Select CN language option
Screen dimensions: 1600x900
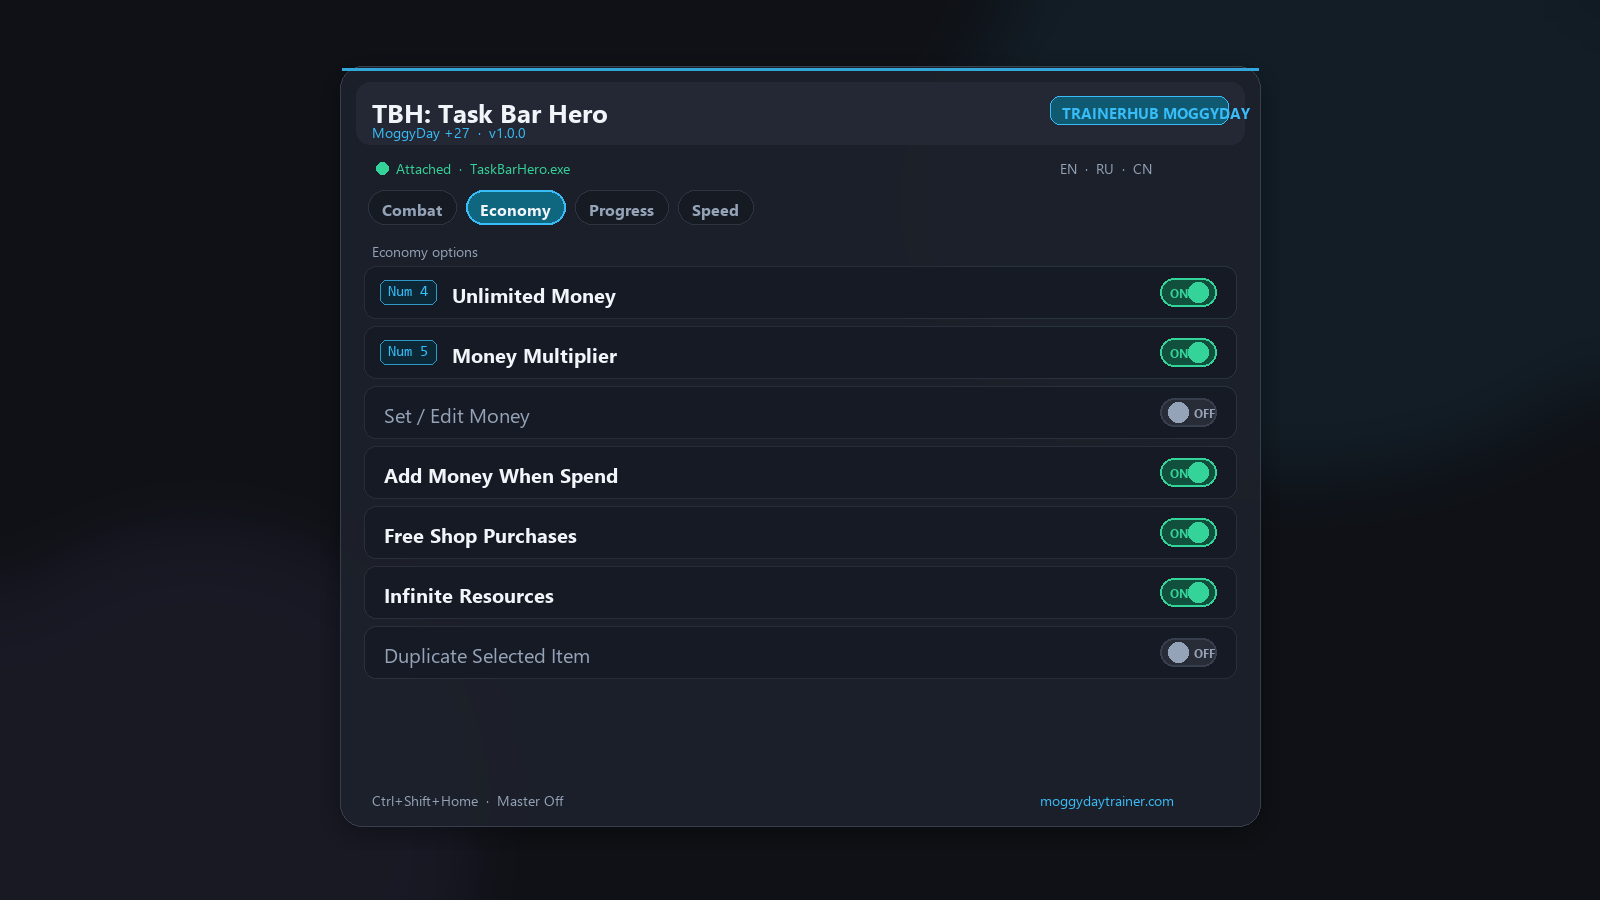(1142, 169)
